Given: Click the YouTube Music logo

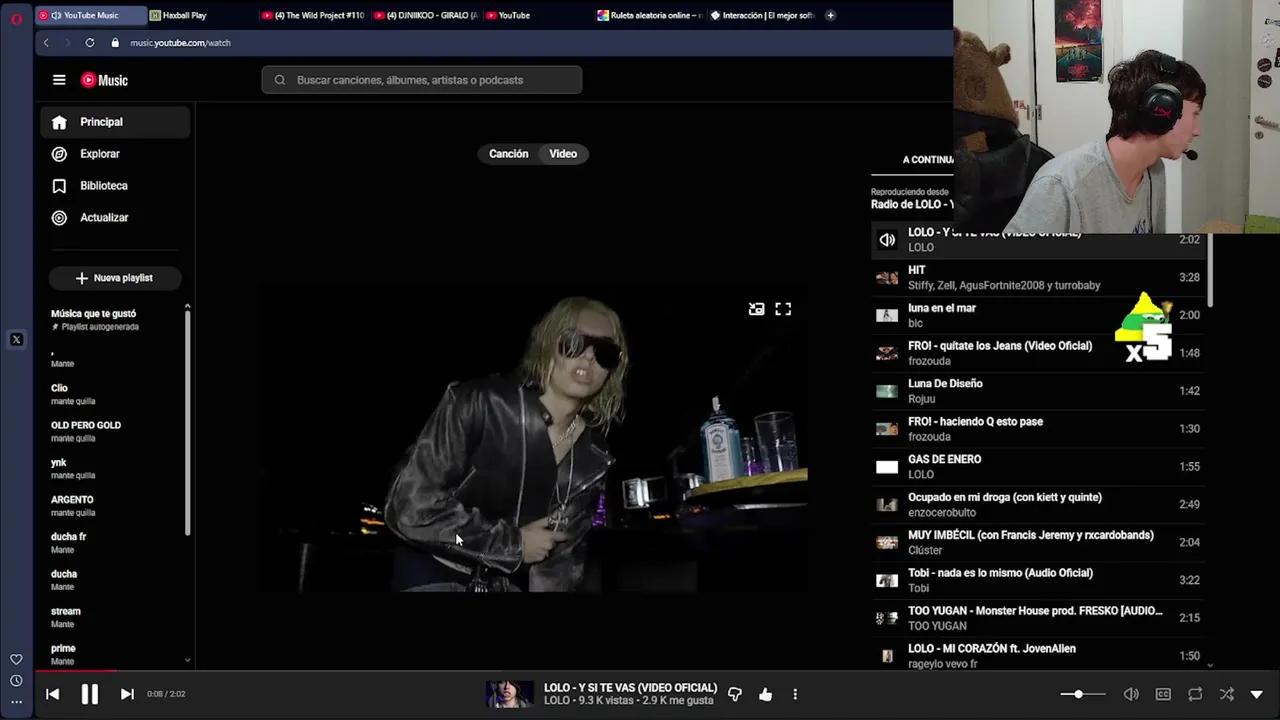Looking at the screenshot, I should pyautogui.click(x=104, y=80).
